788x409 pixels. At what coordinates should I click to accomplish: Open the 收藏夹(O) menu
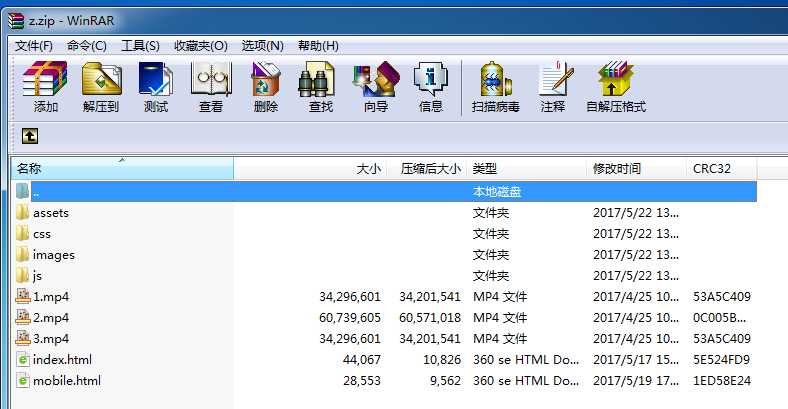click(201, 46)
